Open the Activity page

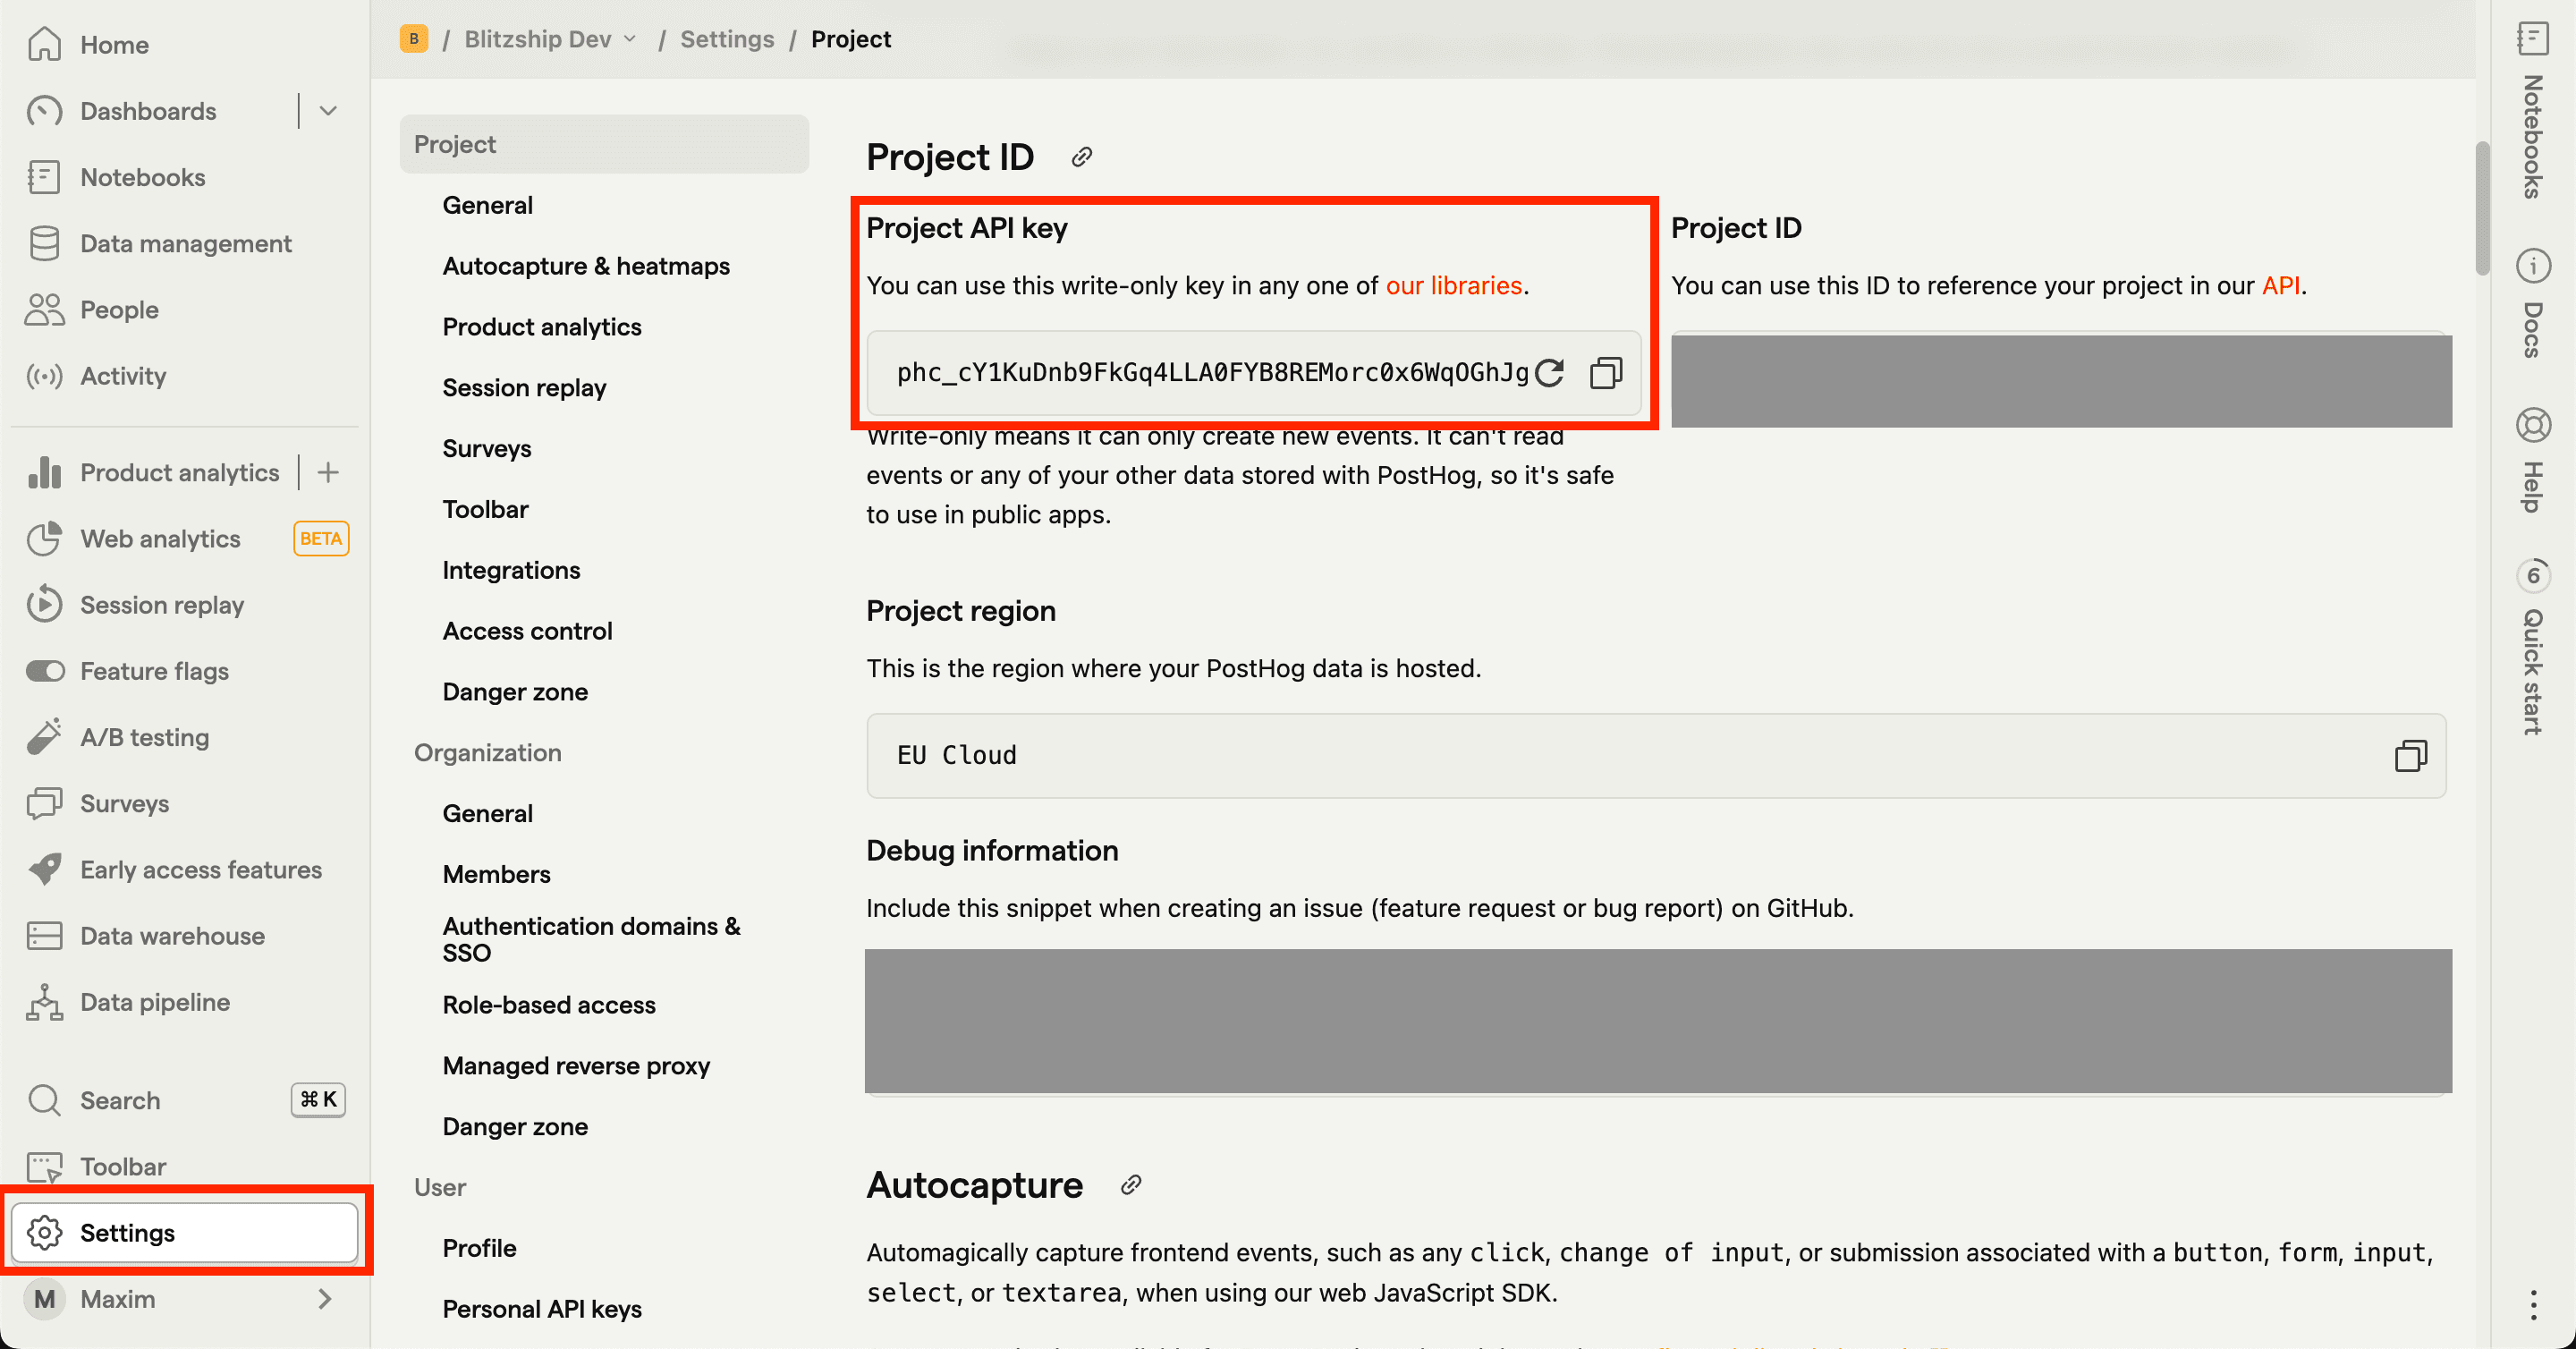coord(123,376)
